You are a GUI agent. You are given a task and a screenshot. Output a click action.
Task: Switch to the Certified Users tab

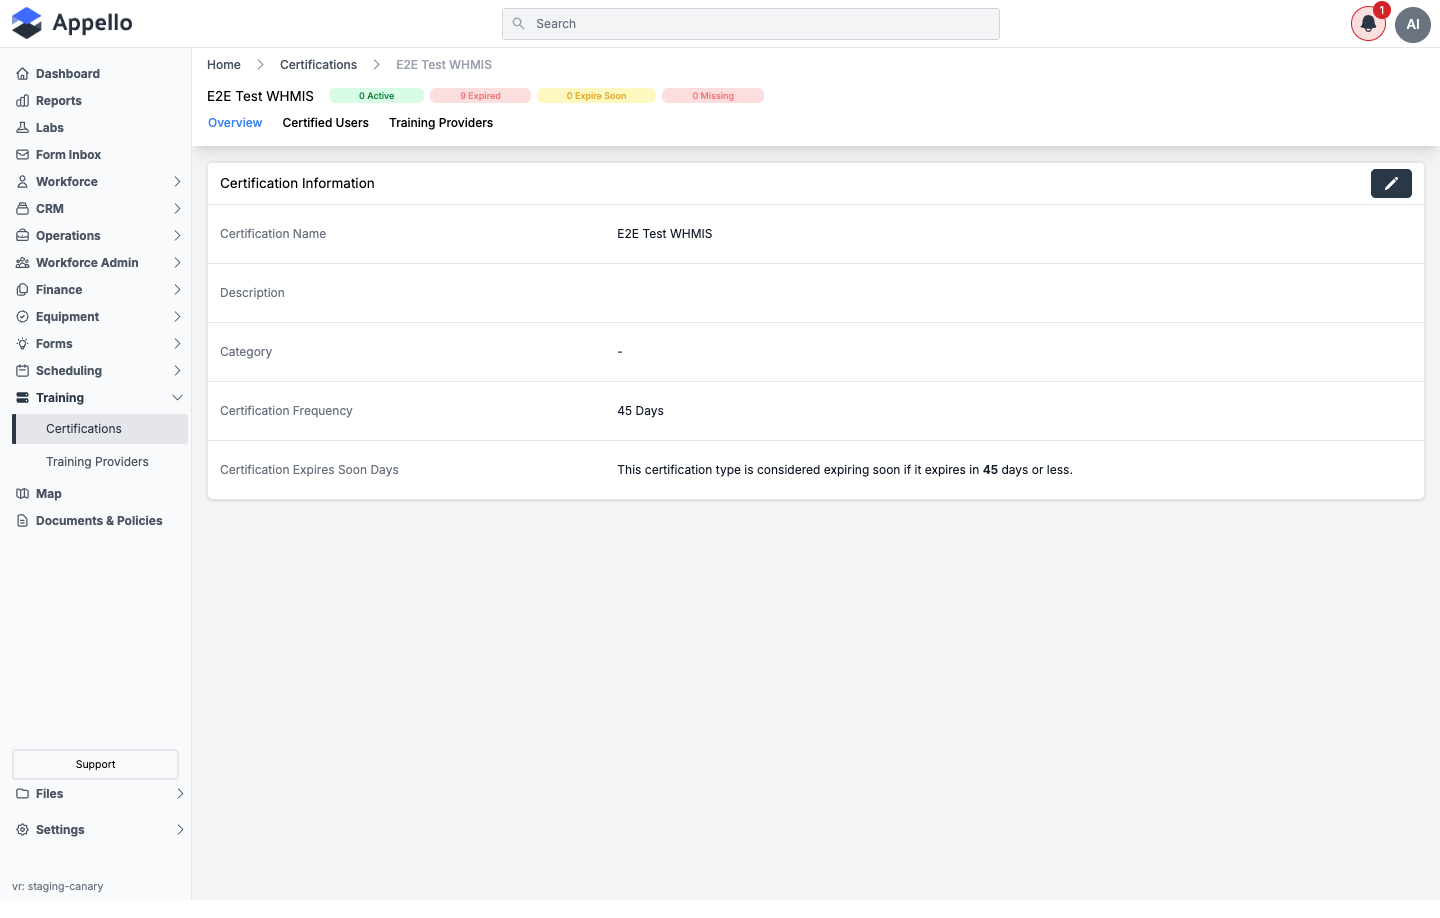click(325, 123)
